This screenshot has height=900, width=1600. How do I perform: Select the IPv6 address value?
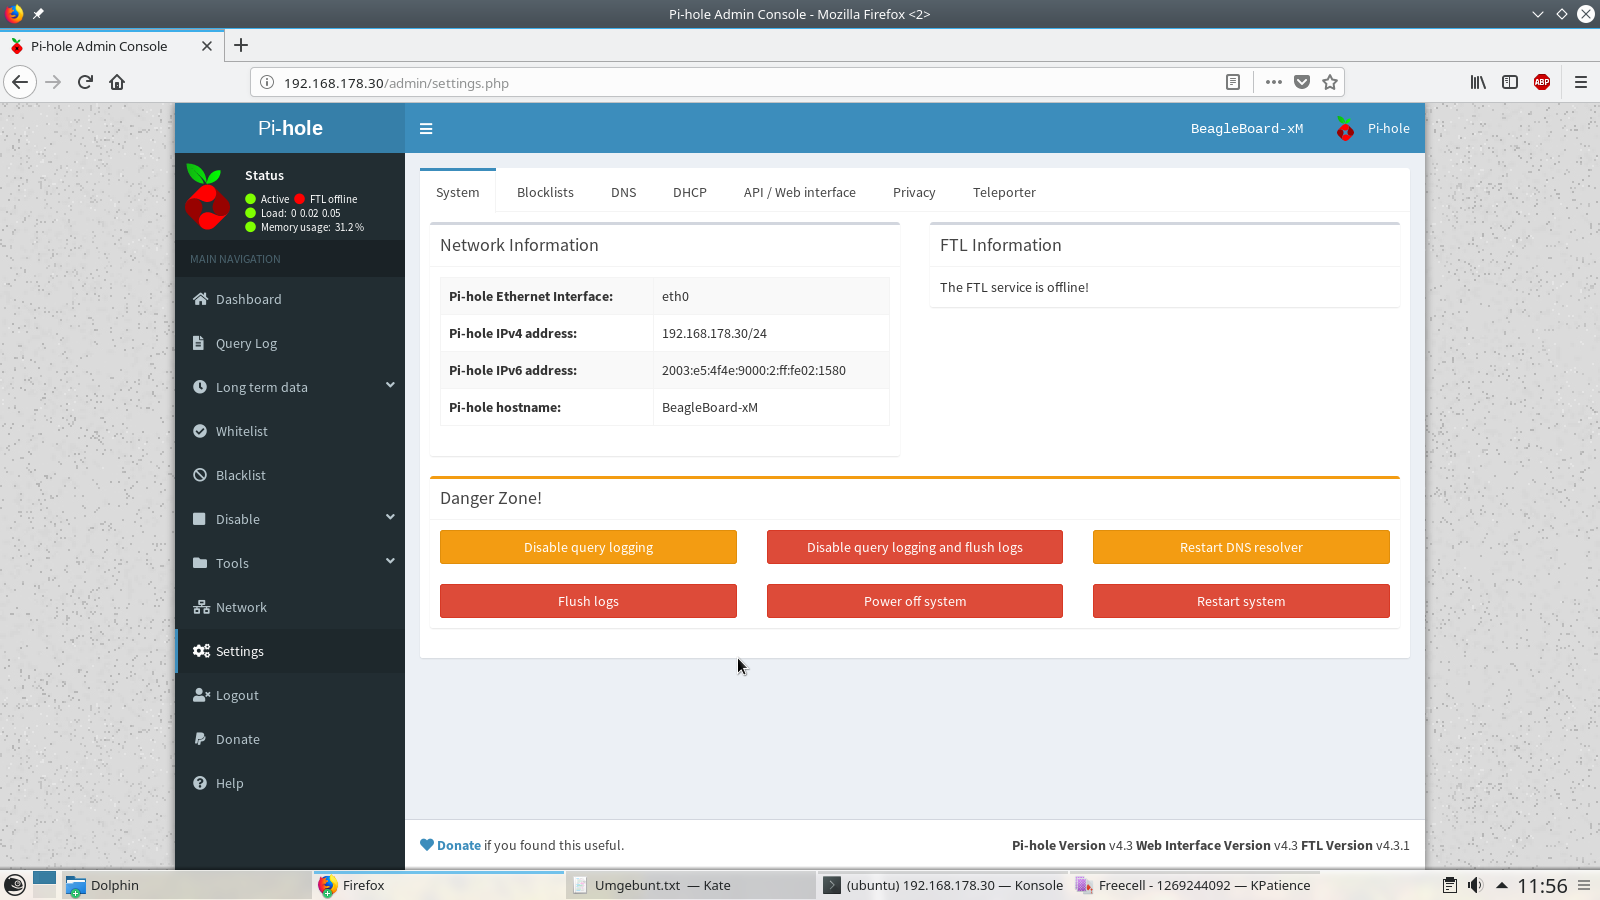tap(754, 370)
